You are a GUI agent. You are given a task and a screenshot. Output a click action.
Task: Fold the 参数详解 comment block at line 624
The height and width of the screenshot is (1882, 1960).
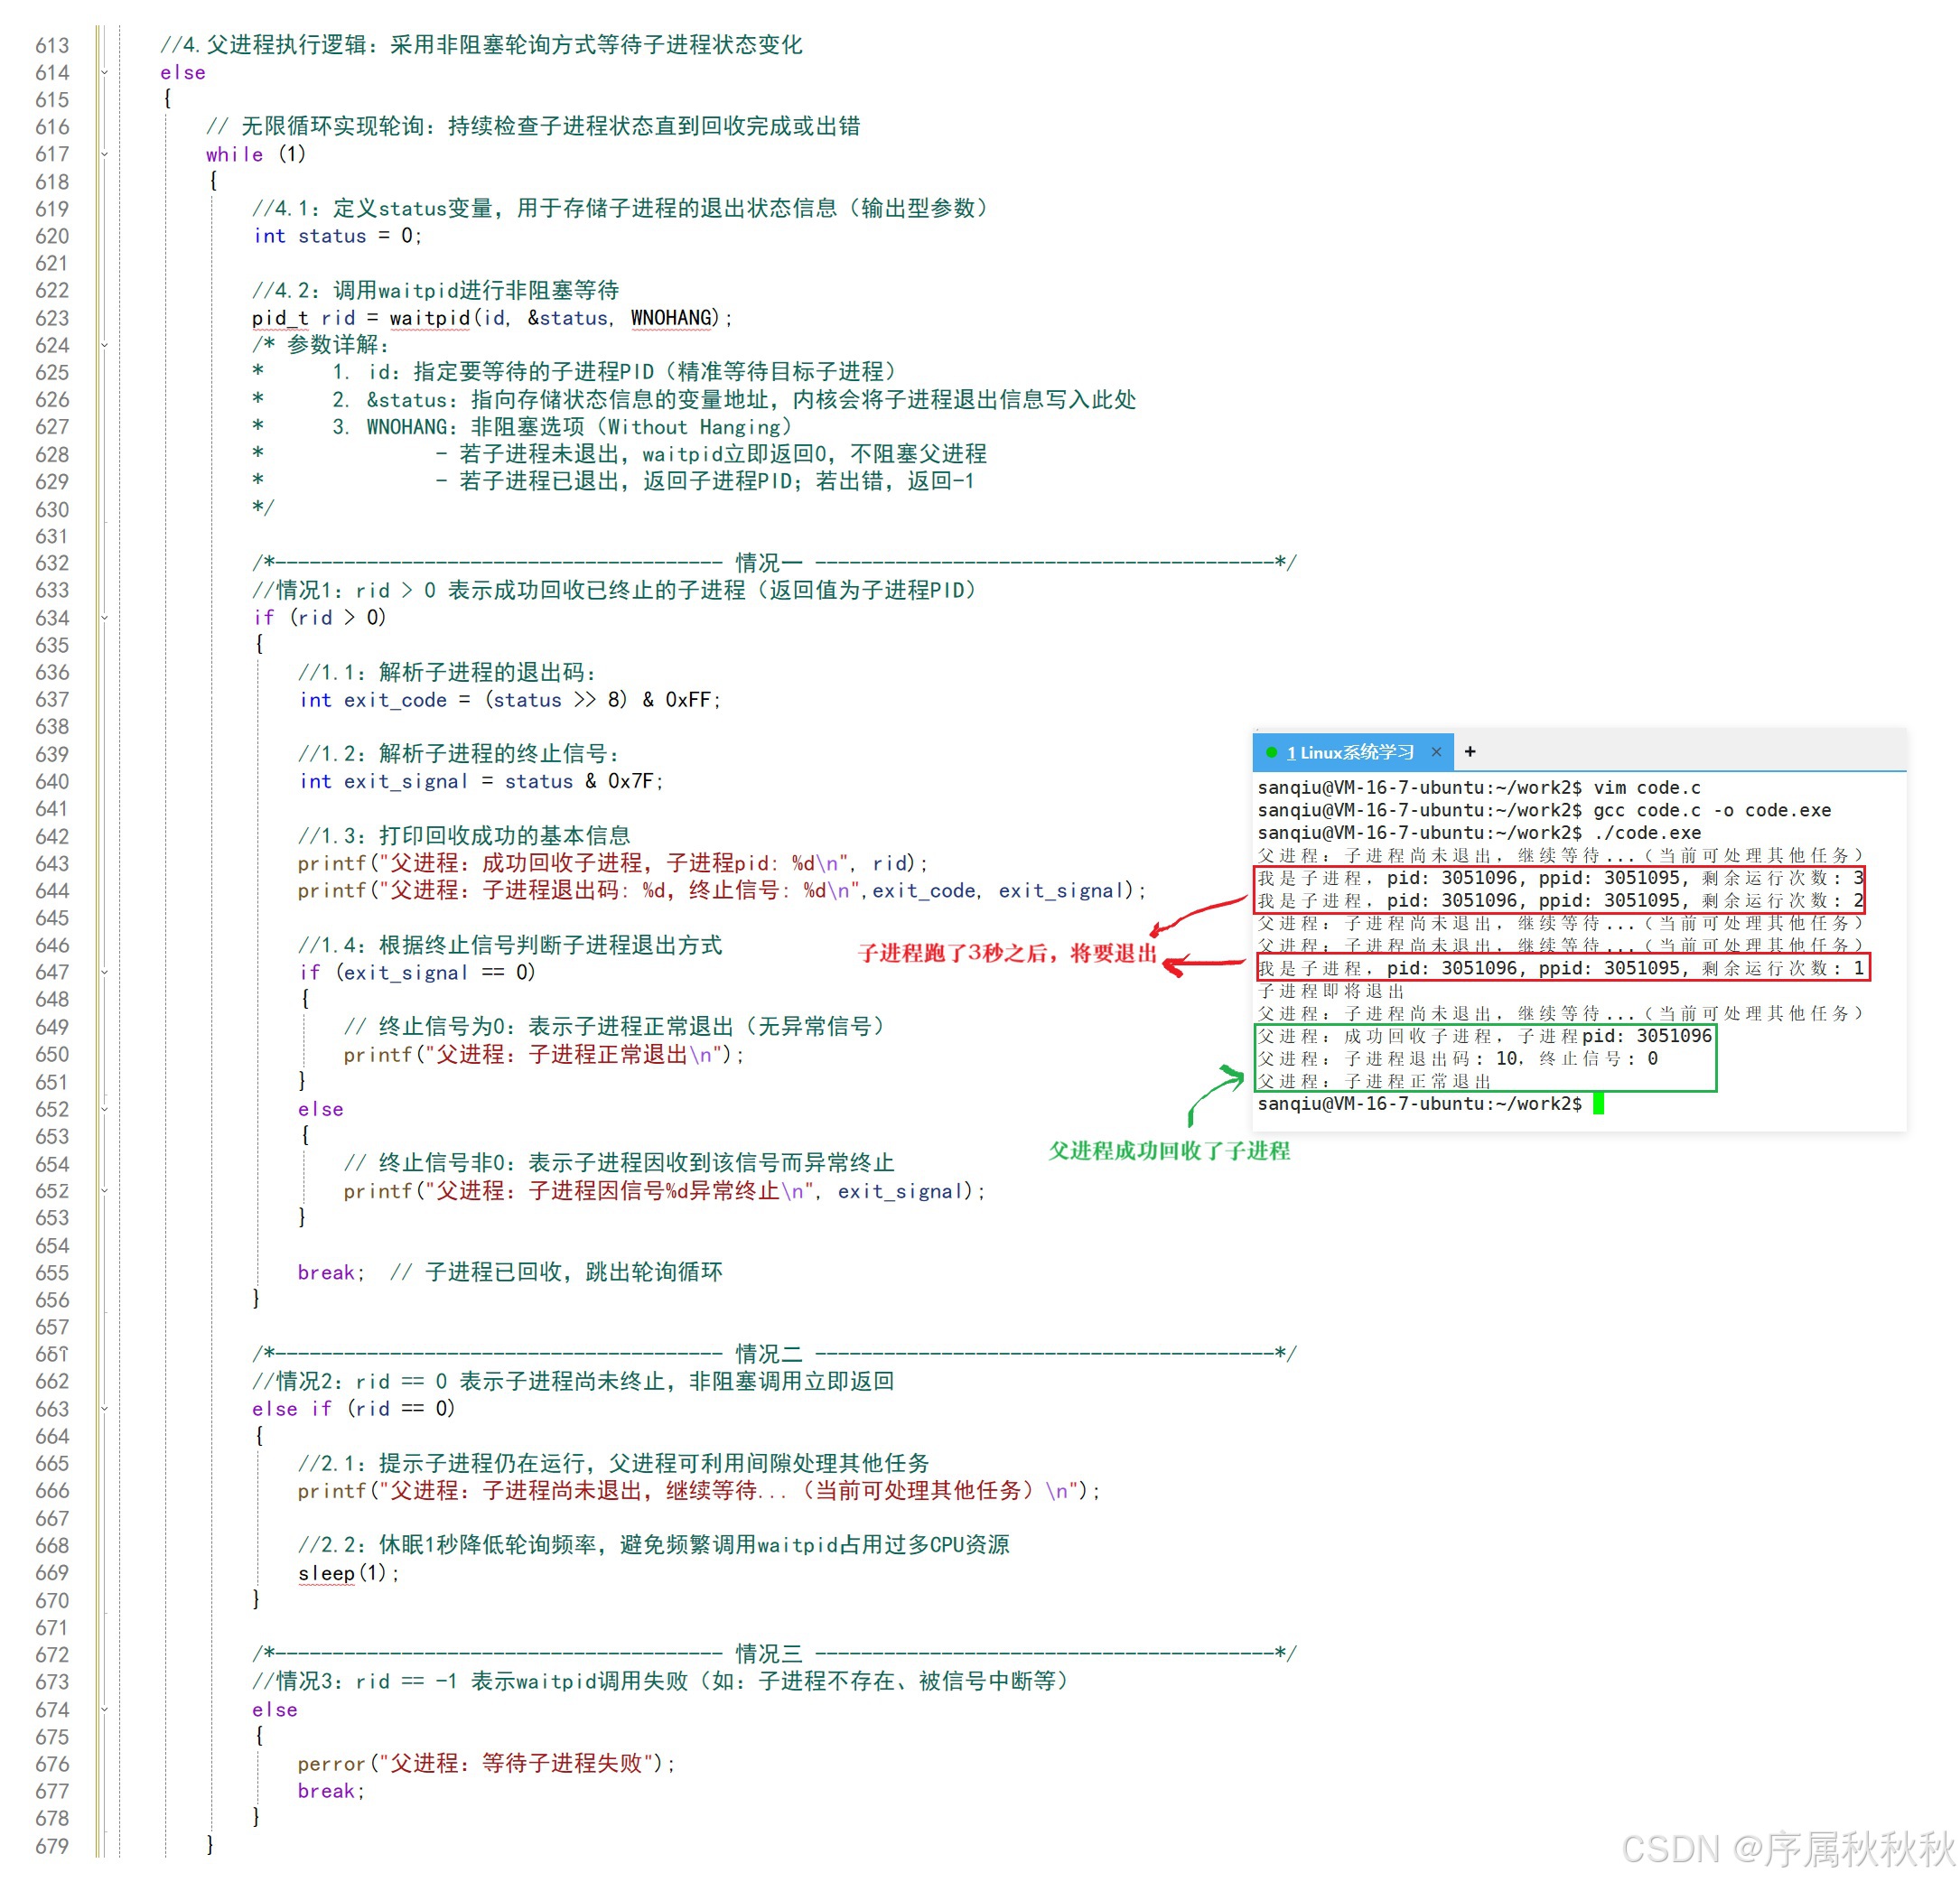click(103, 345)
